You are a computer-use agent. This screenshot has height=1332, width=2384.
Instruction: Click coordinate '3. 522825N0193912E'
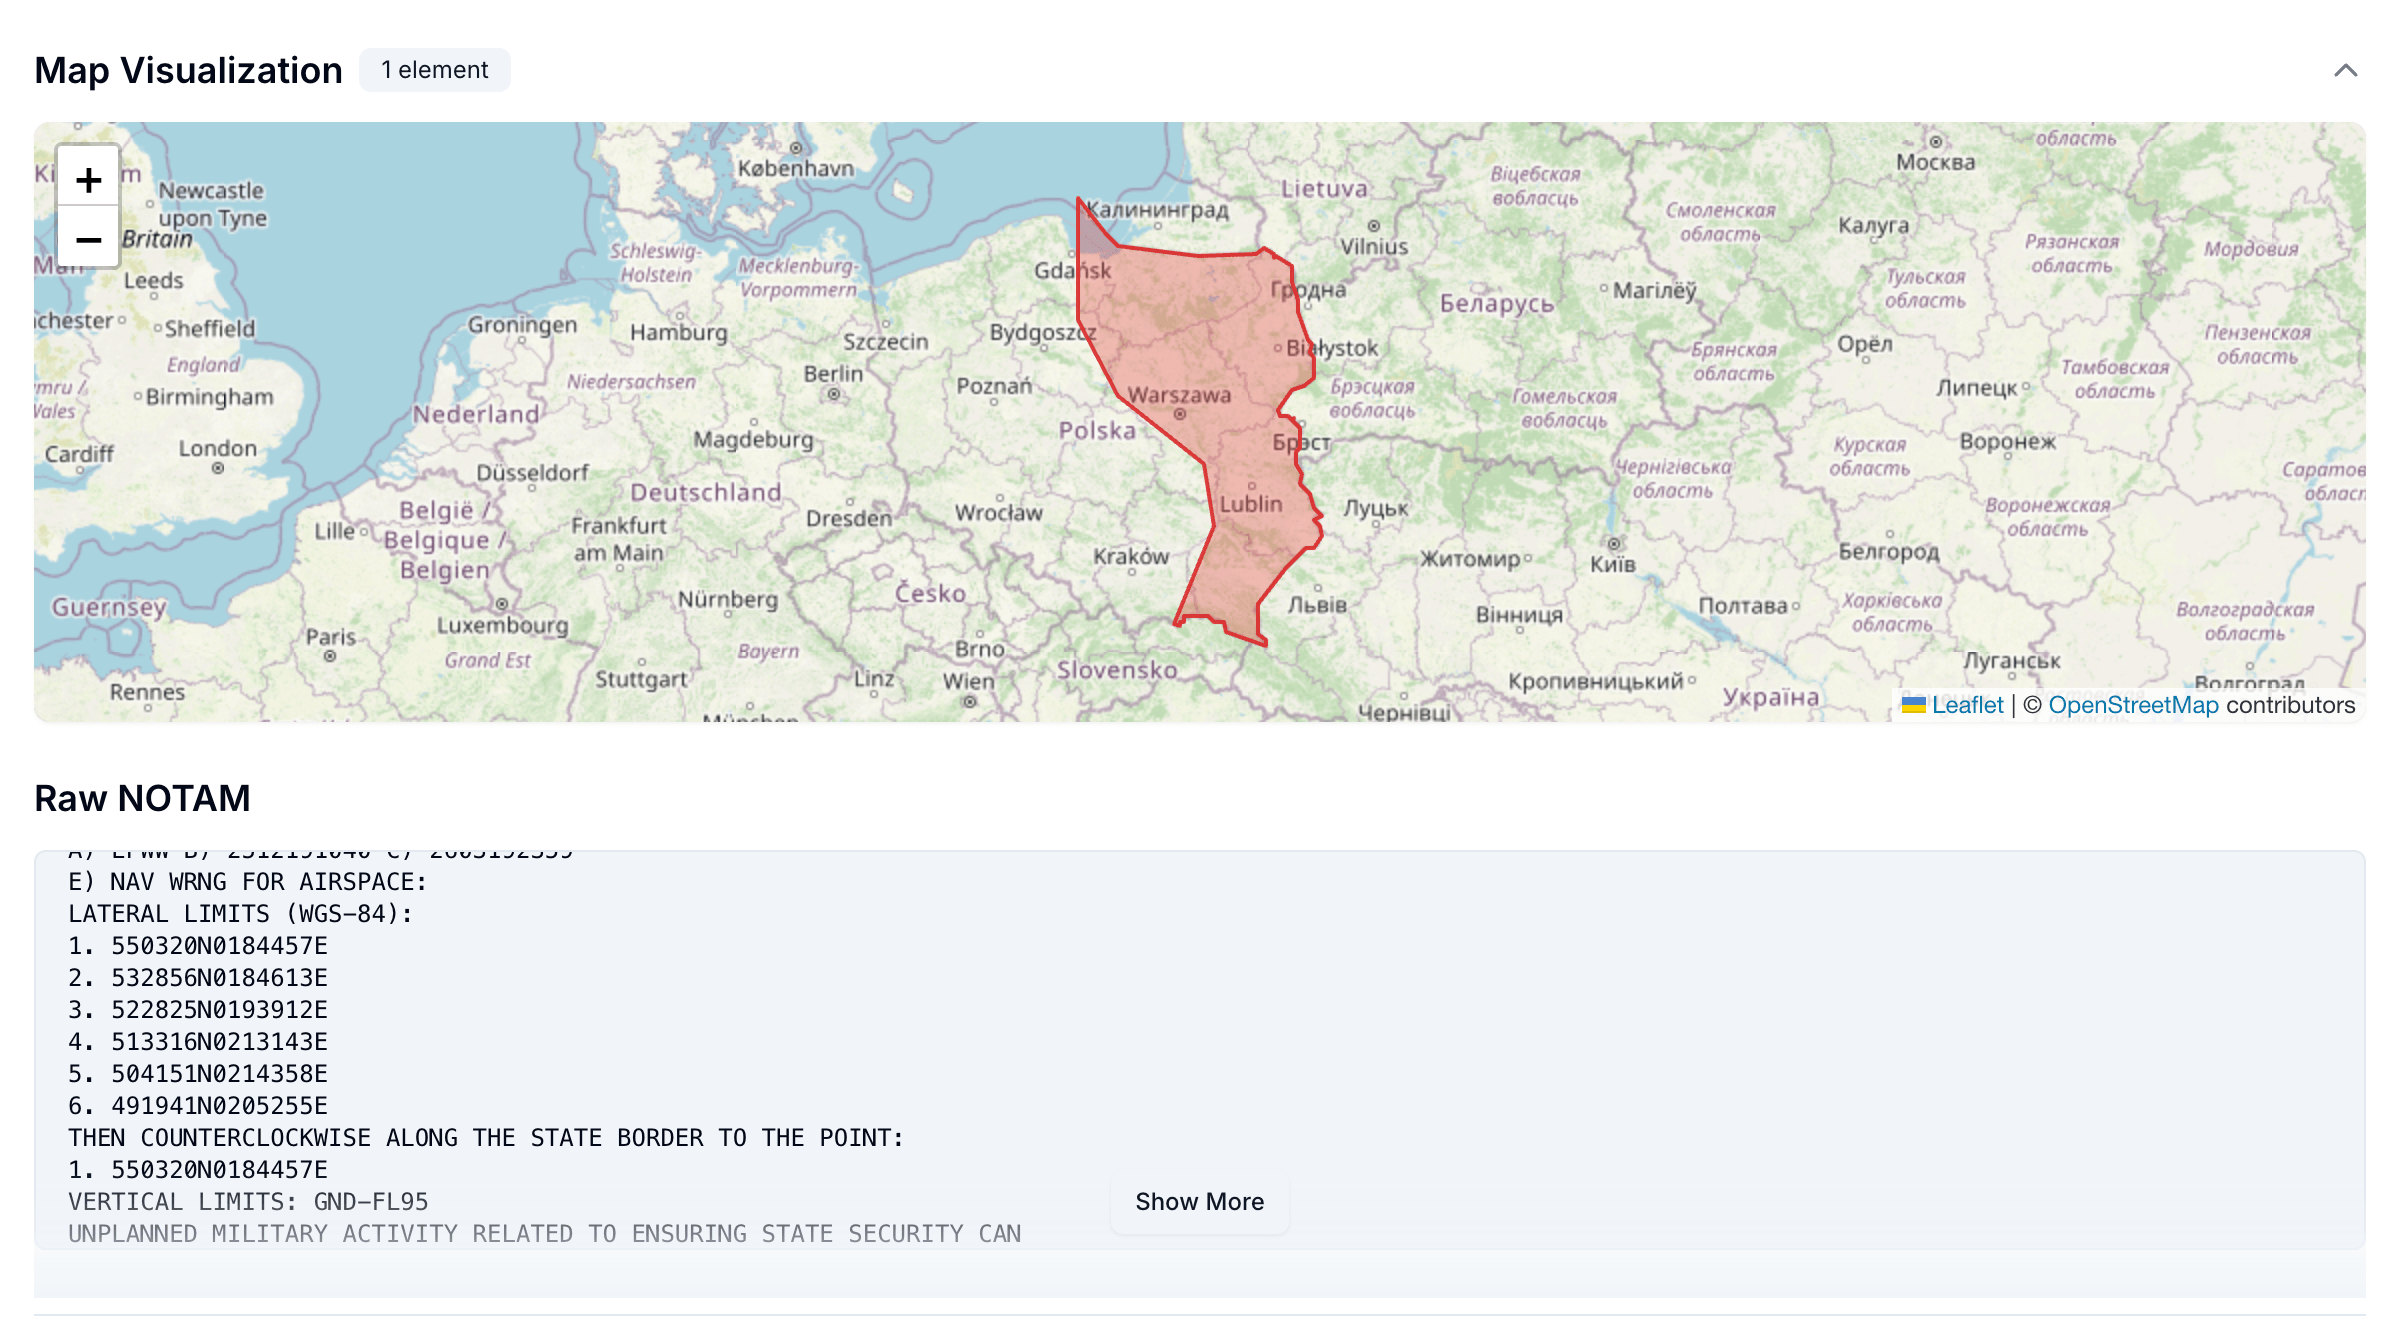(x=198, y=1010)
